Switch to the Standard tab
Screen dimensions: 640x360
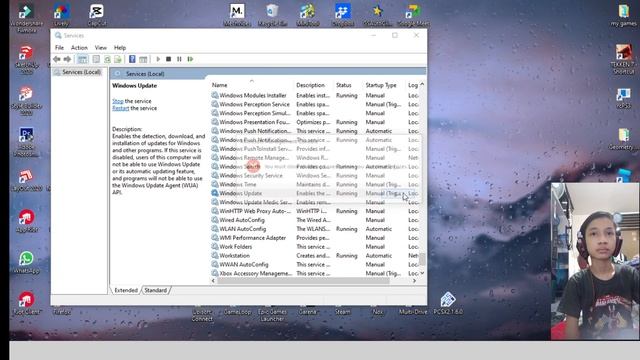pyautogui.click(x=156, y=290)
